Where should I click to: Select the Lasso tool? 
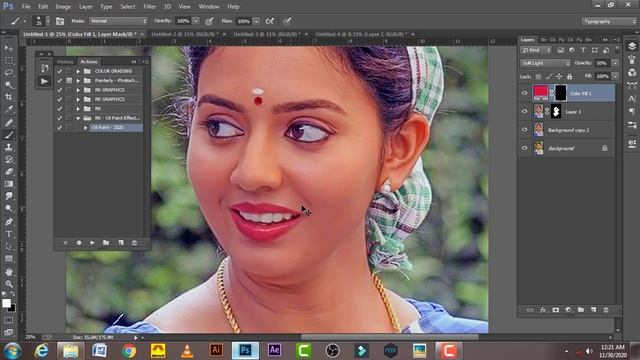point(9,73)
